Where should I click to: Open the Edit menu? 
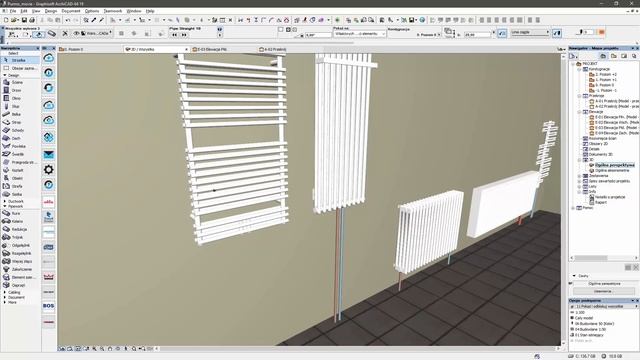pyautogui.click(x=24, y=11)
